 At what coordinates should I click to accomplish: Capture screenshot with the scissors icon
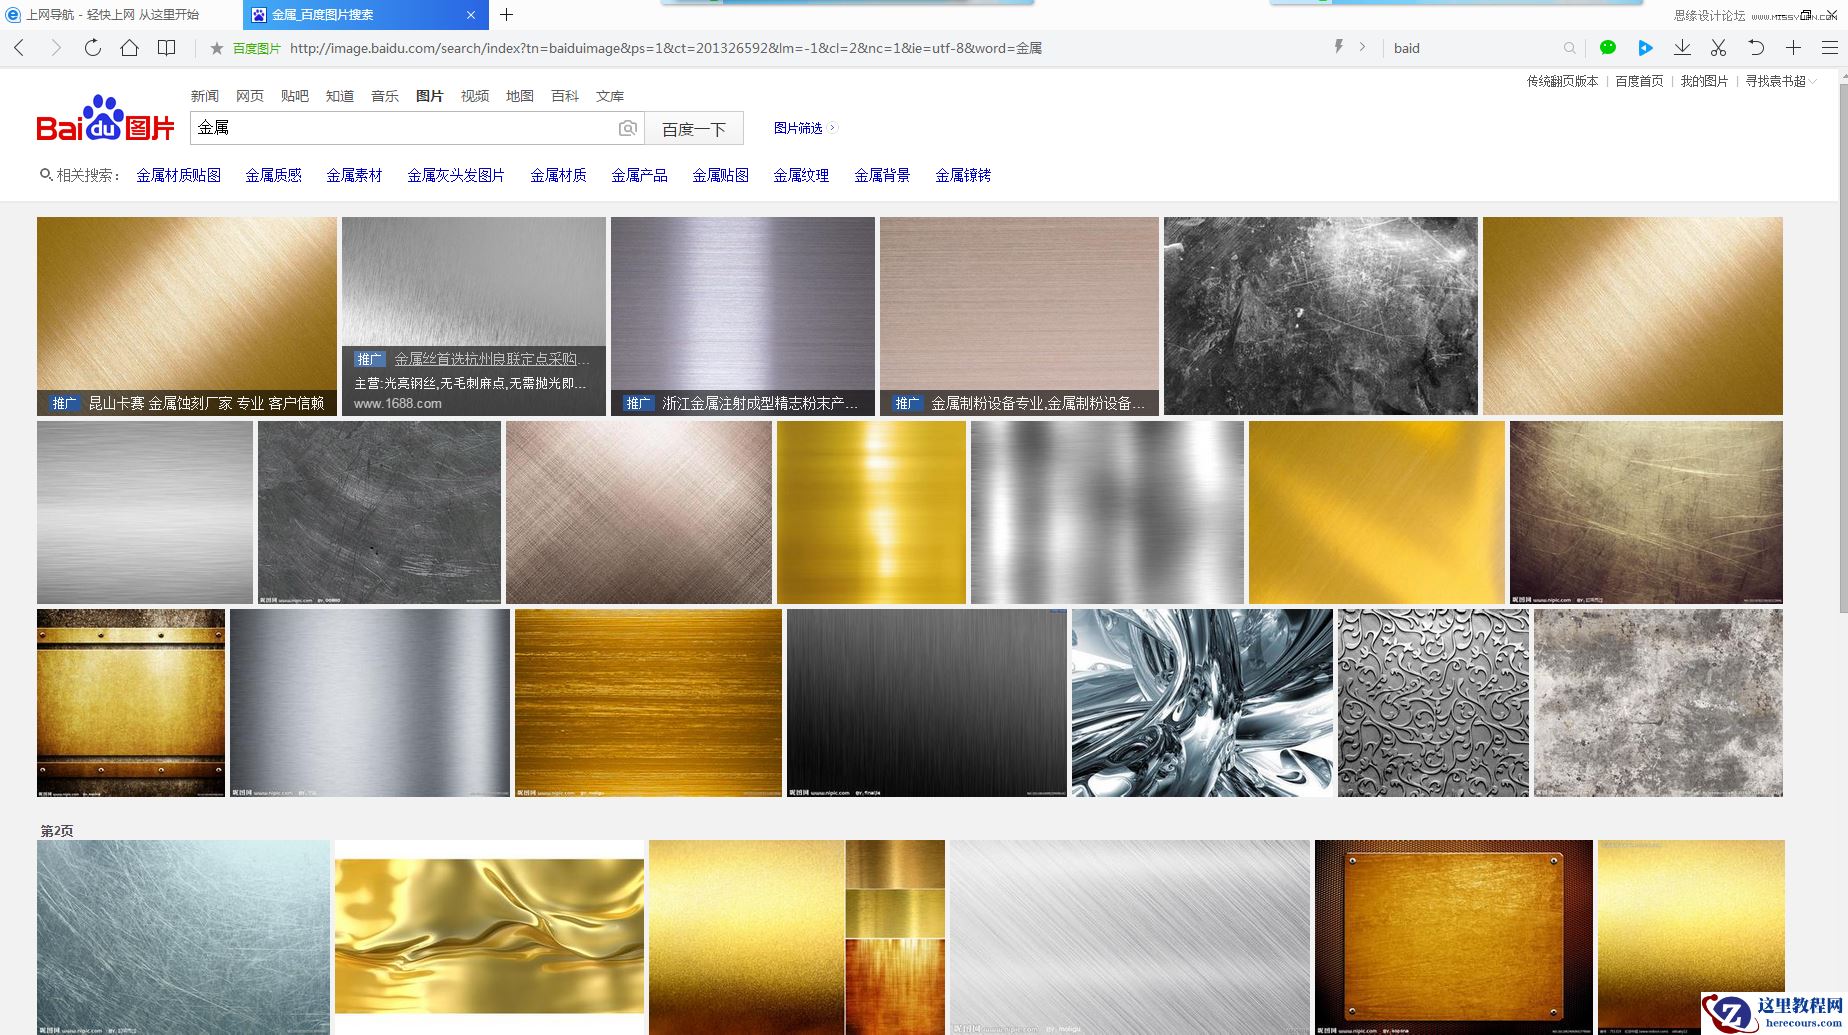click(x=1718, y=47)
